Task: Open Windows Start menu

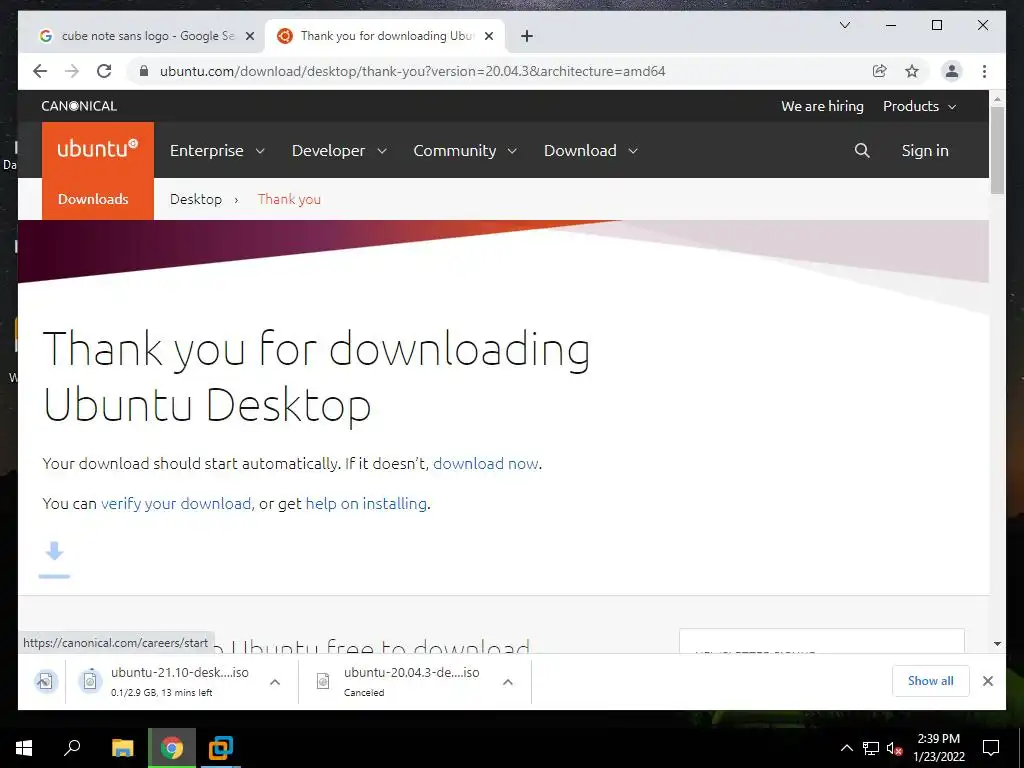Action: 24,748
